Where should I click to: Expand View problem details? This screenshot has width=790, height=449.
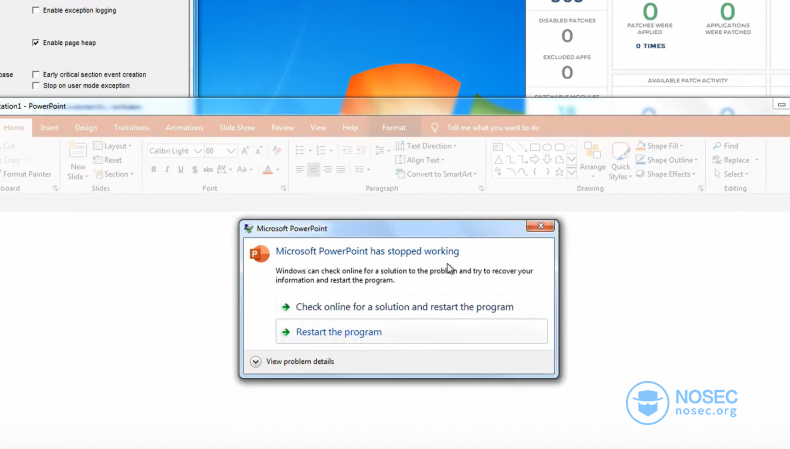tap(292, 361)
